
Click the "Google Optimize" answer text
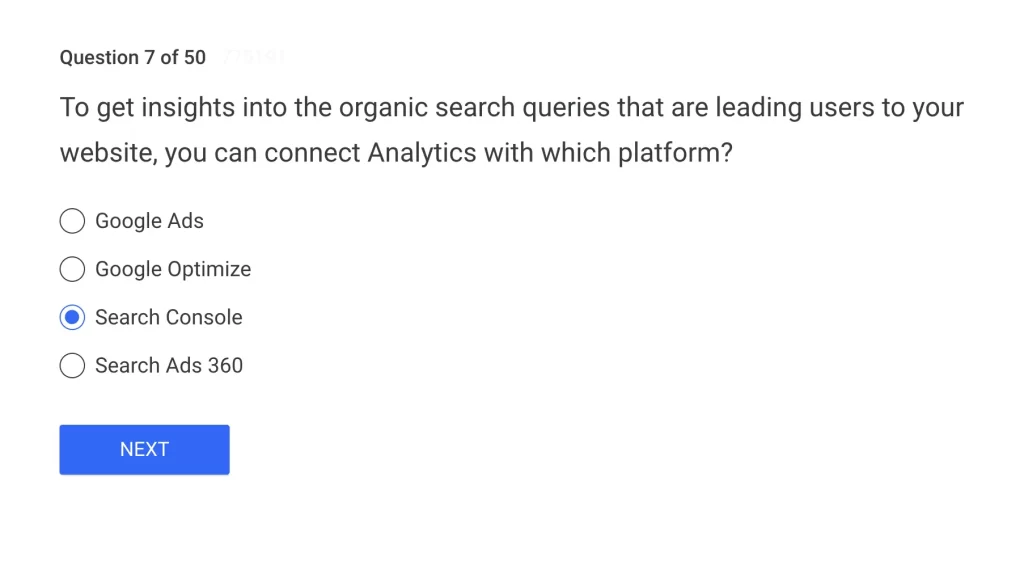(173, 269)
